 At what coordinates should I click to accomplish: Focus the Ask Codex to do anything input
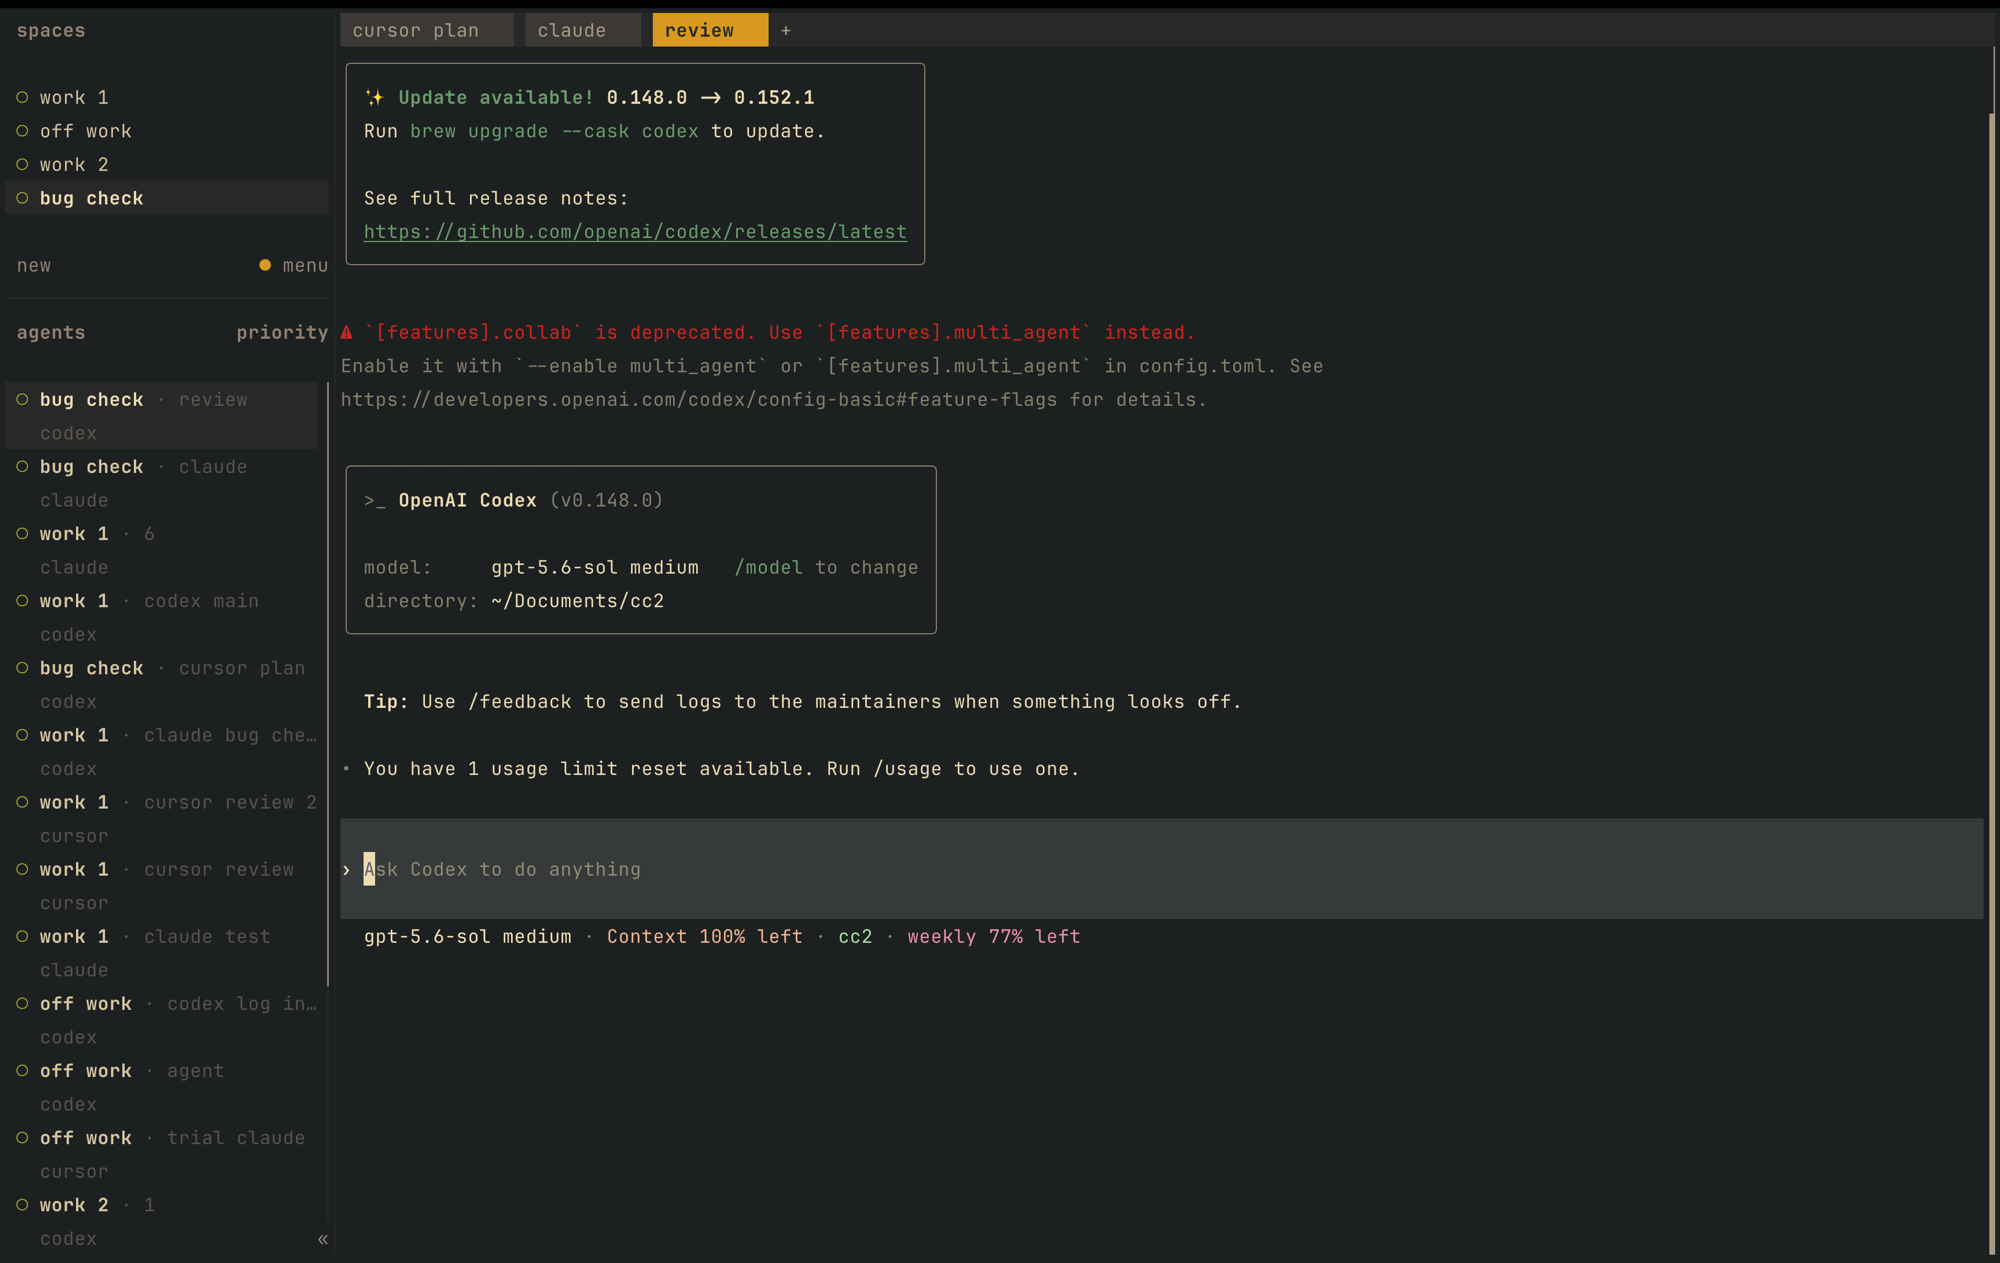click(x=1161, y=869)
